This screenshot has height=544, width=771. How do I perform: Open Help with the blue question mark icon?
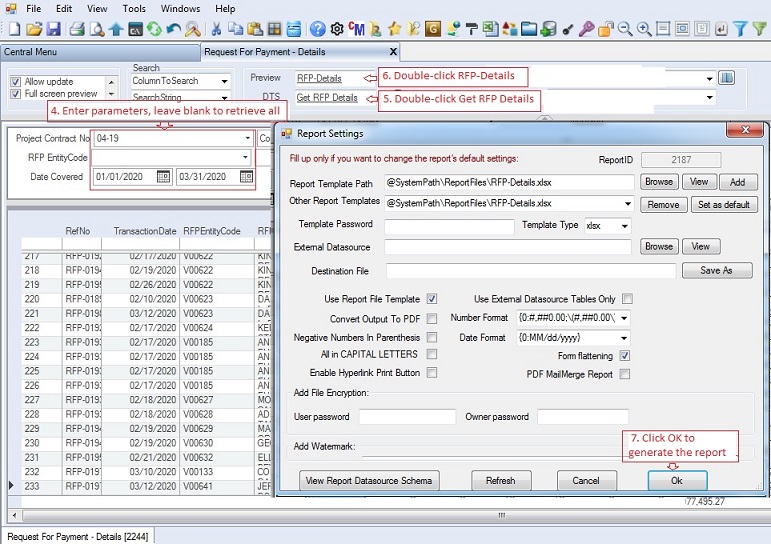pyautogui.click(x=317, y=29)
